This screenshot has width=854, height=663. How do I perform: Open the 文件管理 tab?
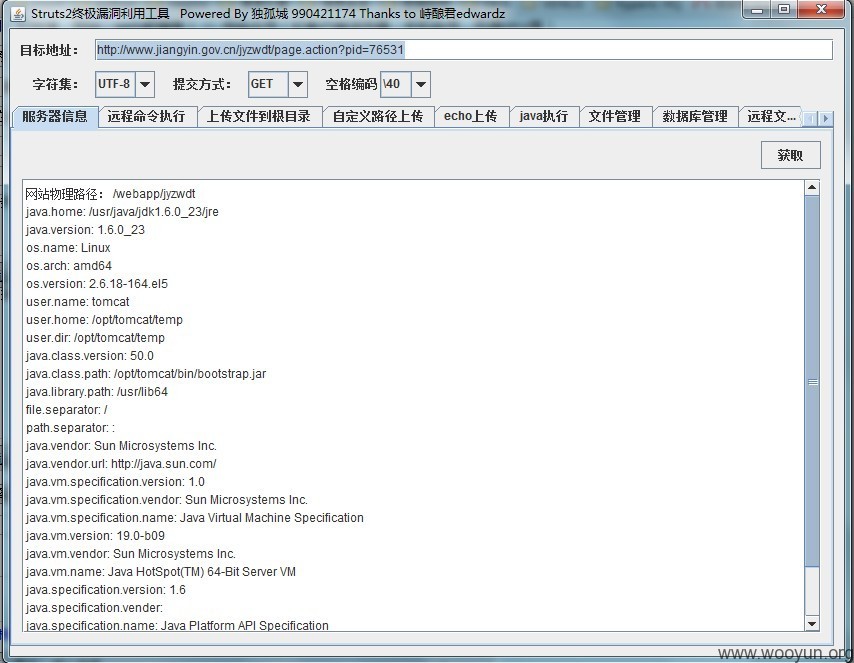click(x=614, y=117)
